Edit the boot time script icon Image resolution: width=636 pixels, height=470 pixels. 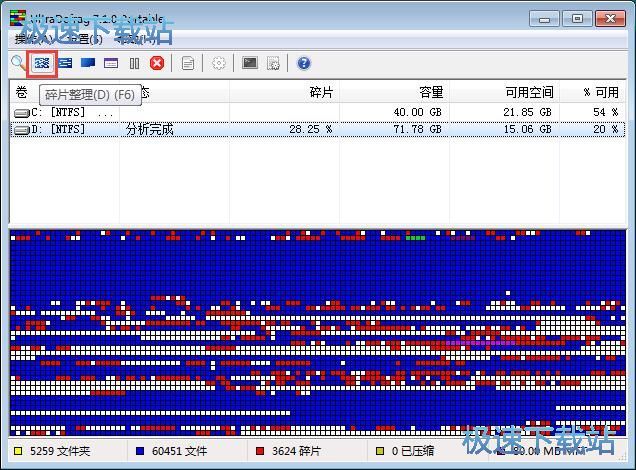pos(273,63)
